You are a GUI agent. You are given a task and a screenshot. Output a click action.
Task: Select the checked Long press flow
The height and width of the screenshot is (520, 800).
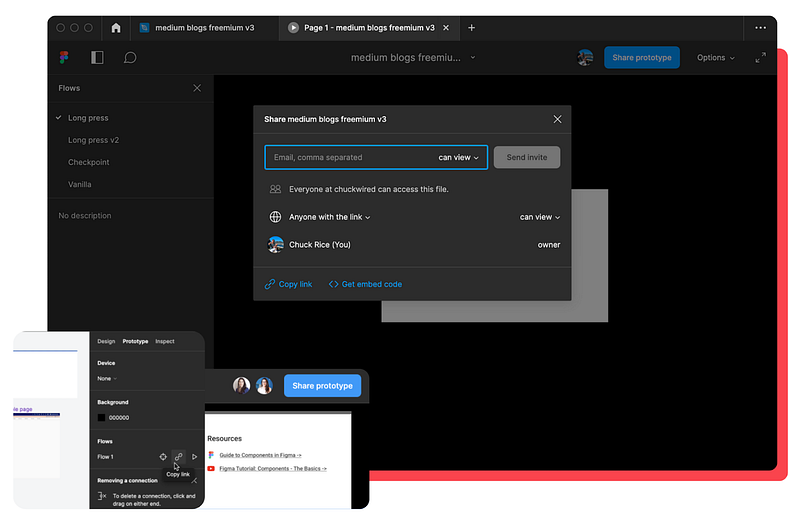click(x=88, y=118)
